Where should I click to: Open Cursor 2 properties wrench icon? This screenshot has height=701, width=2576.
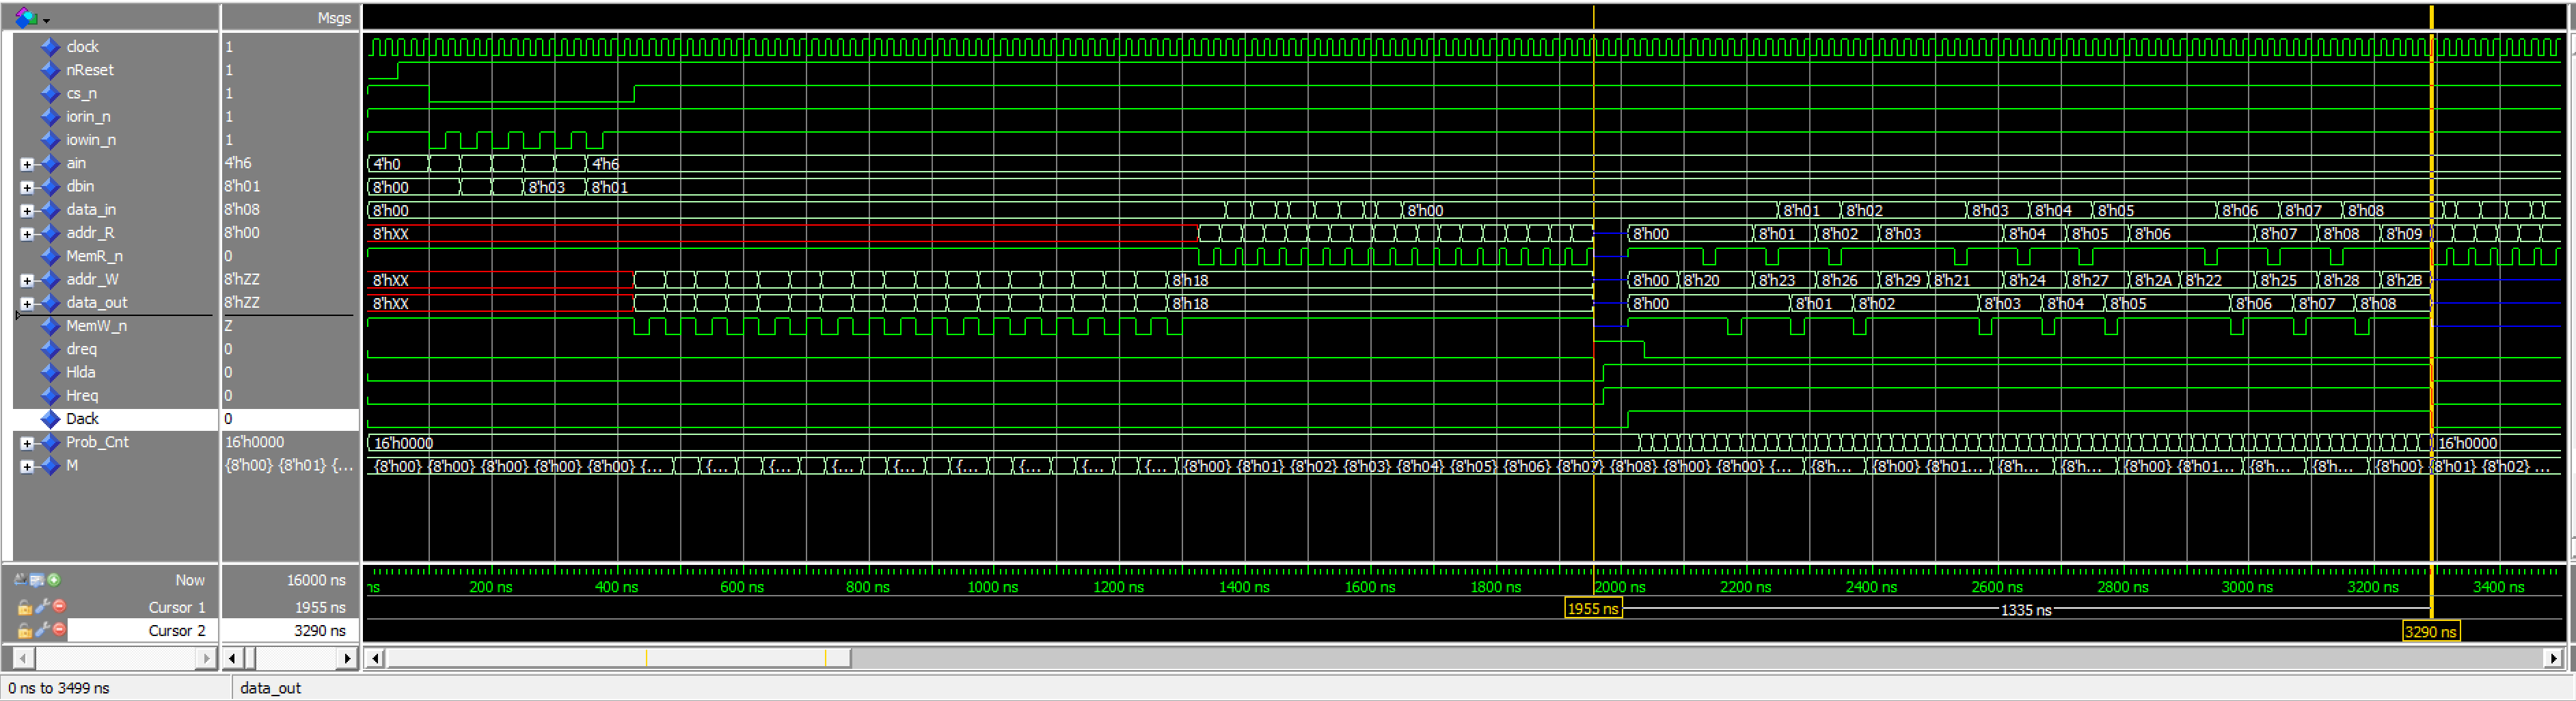point(42,629)
